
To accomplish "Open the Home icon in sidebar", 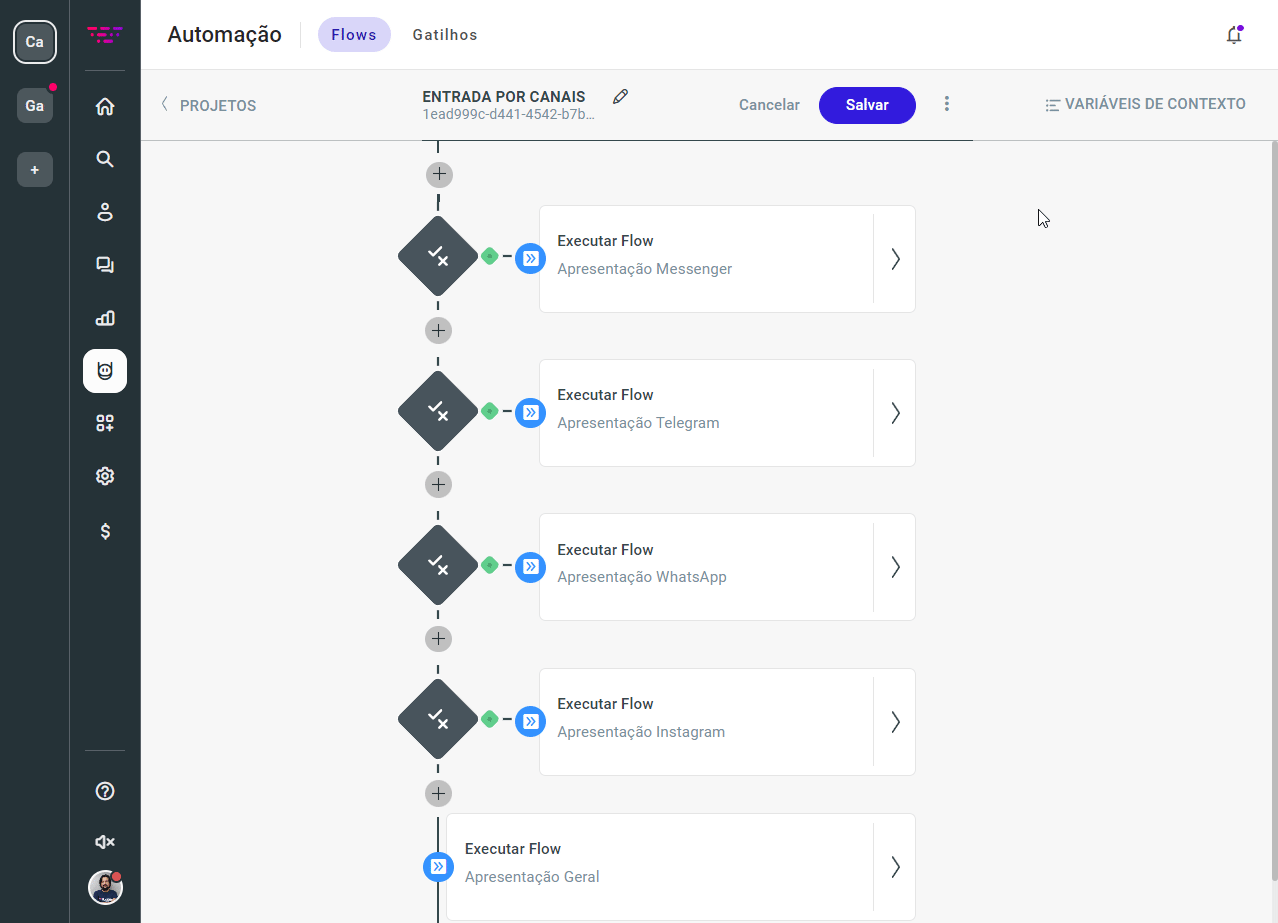I will (x=105, y=107).
